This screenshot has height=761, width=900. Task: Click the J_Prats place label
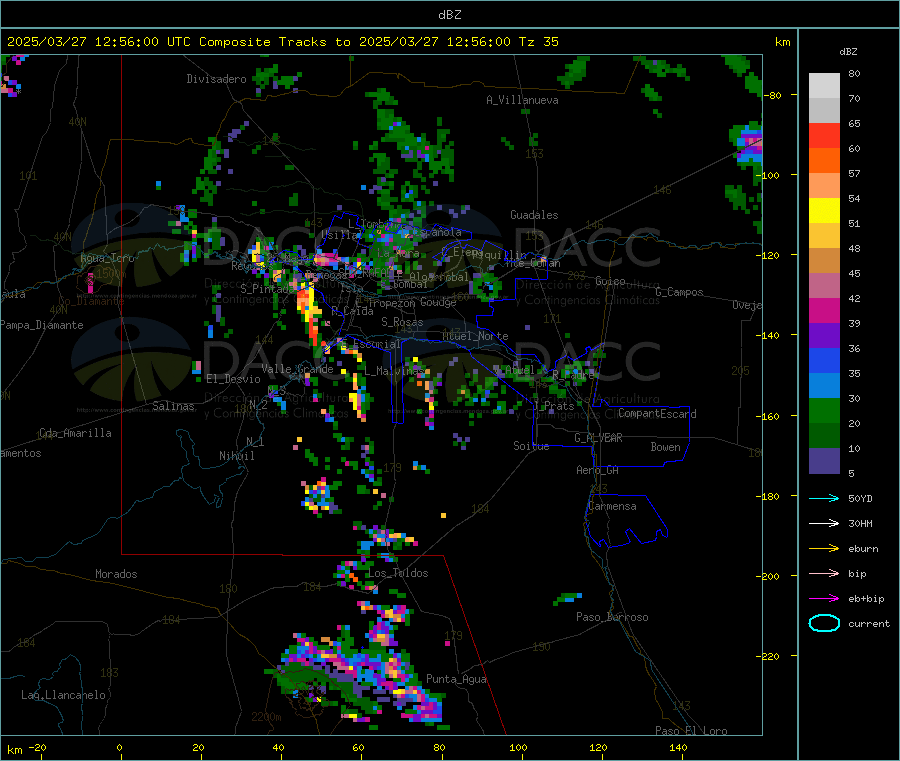tap(553, 406)
